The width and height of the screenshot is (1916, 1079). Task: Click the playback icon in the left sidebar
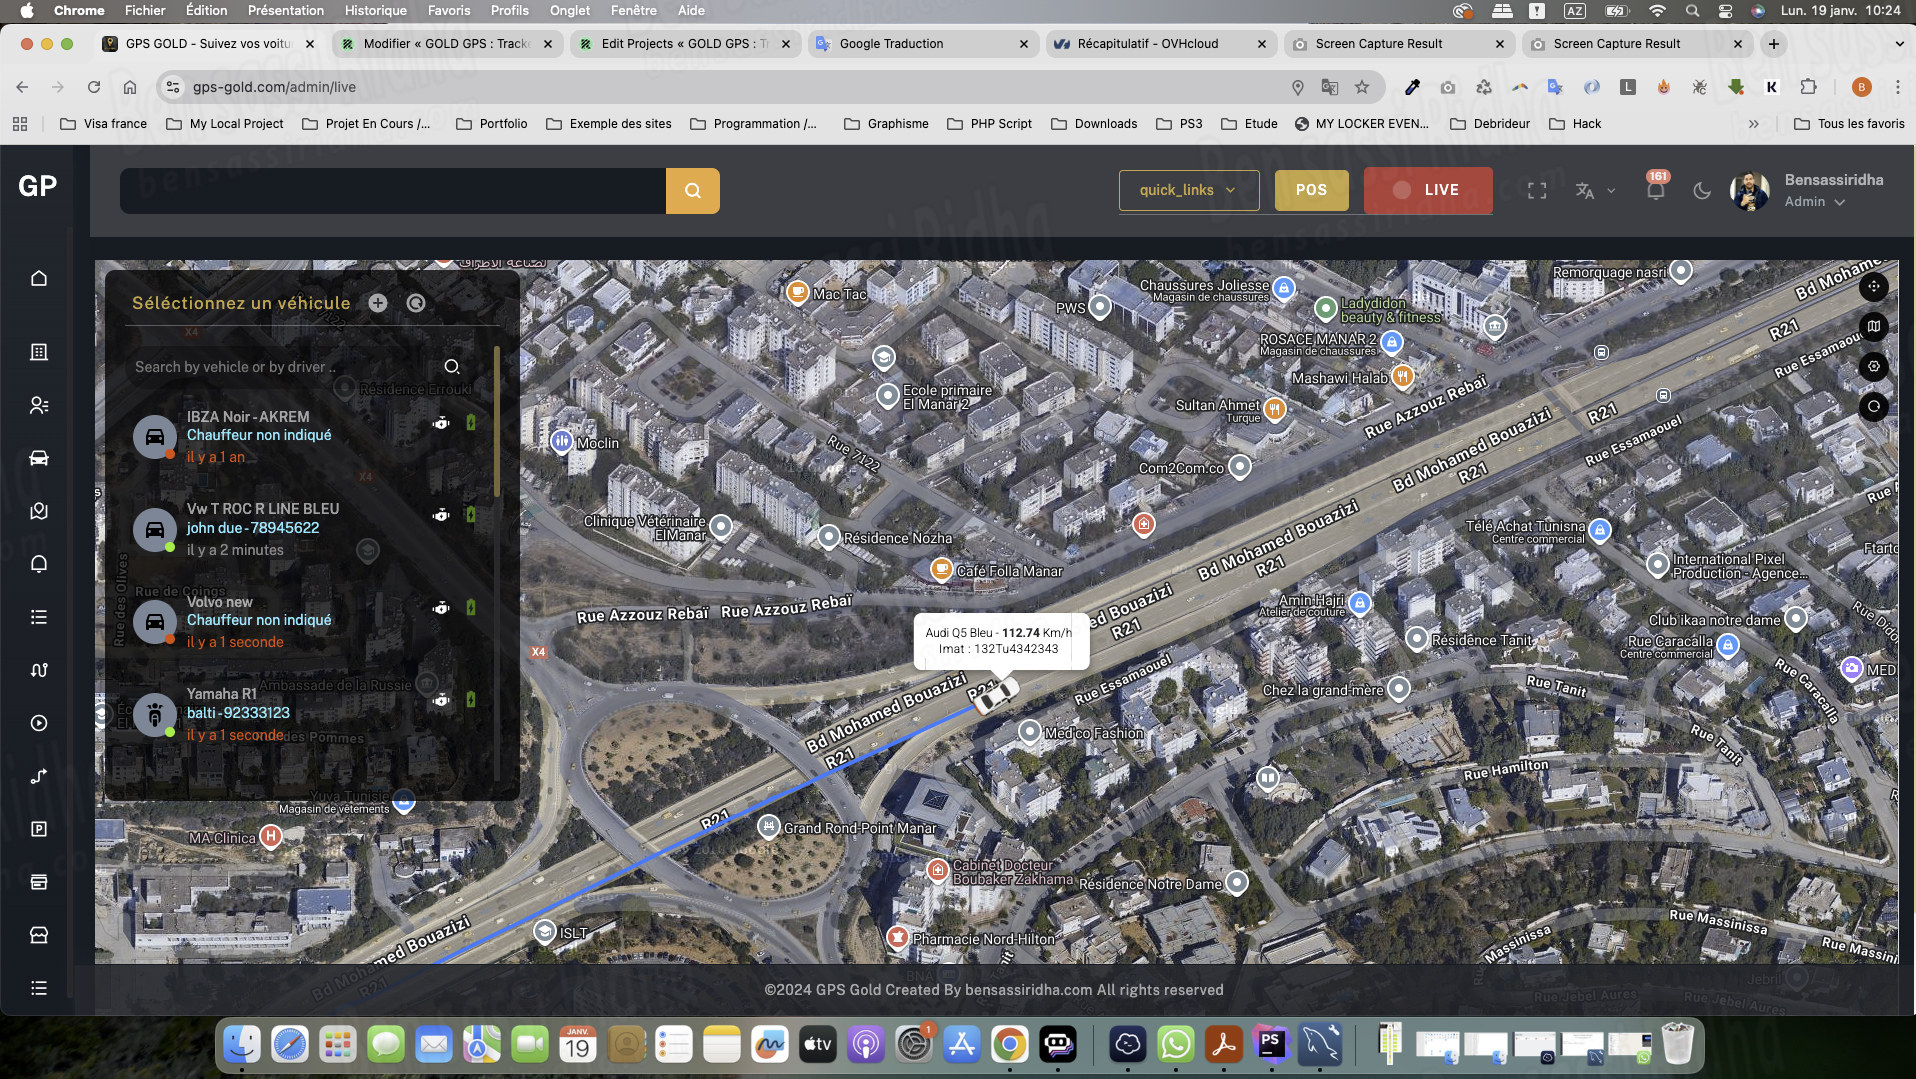pyautogui.click(x=39, y=723)
